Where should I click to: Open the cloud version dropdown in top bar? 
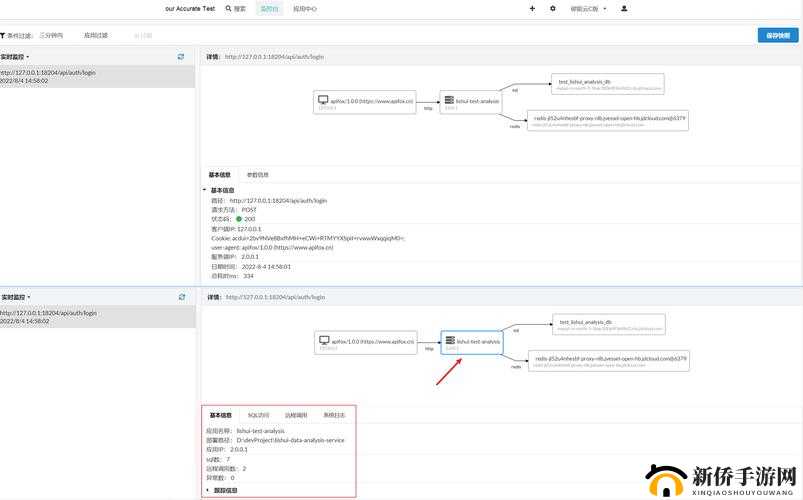(586, 8)
